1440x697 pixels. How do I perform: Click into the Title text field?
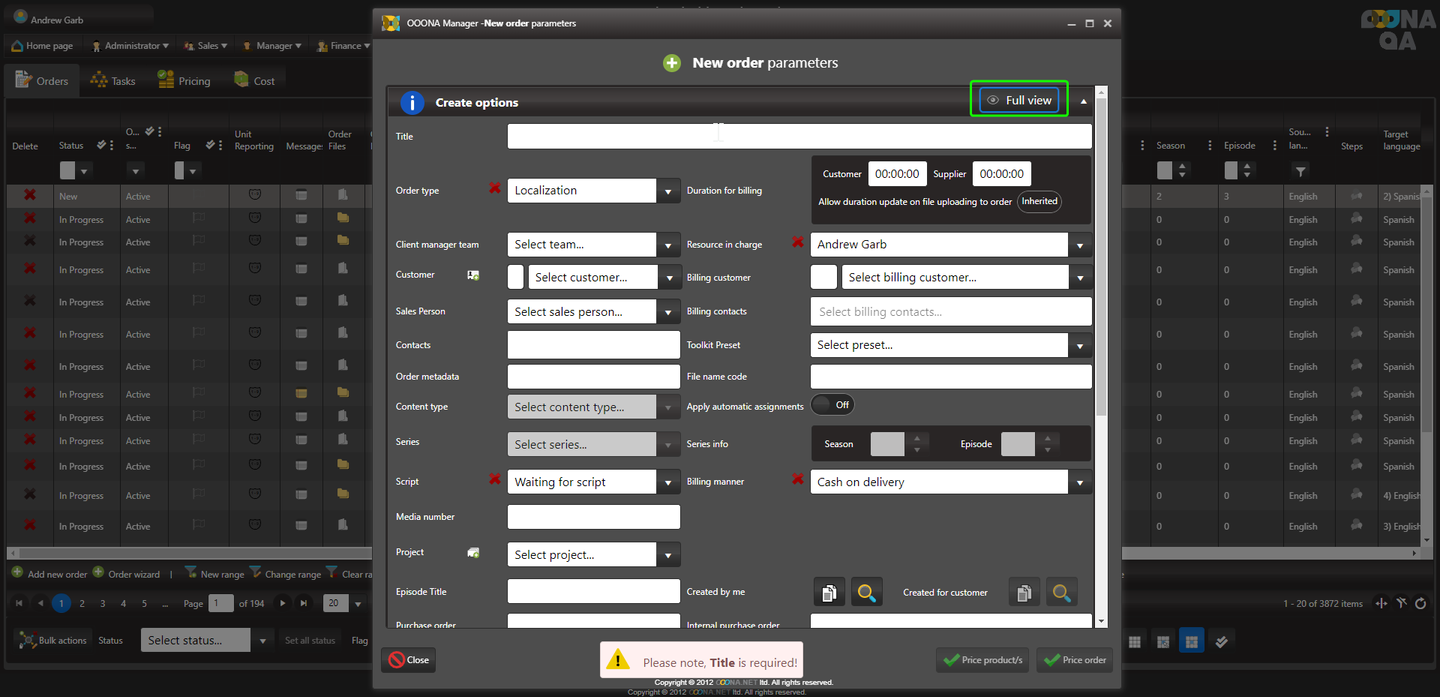(x=799, y=136)
